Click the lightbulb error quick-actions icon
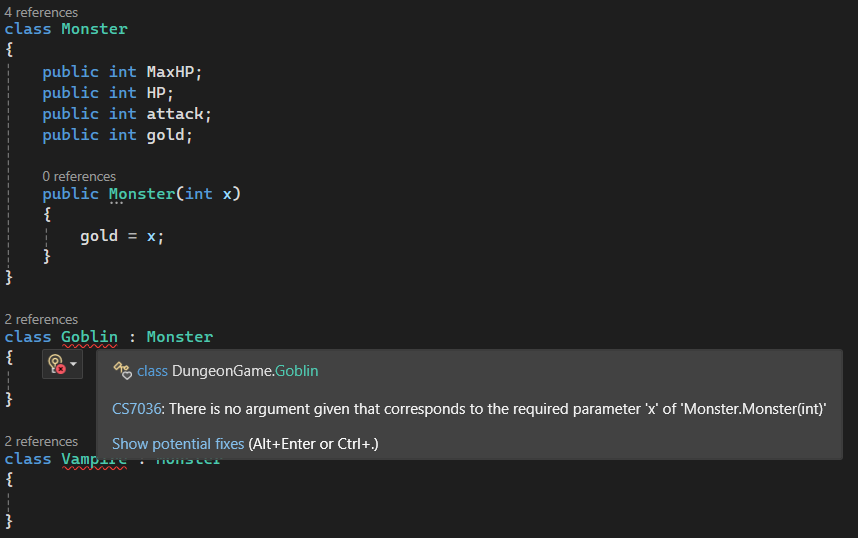Image resolution: width=858 pixels, height=538 pixels. [x=56, y=365]
